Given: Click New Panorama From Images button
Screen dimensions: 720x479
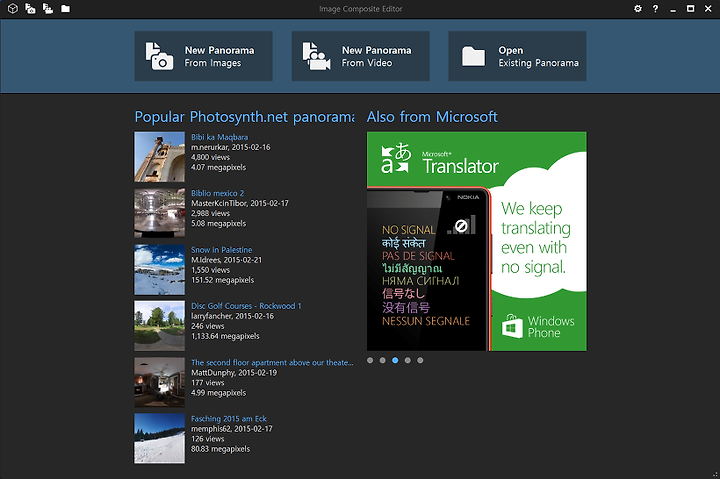Looking at the screenshot, I should point(203,56).
